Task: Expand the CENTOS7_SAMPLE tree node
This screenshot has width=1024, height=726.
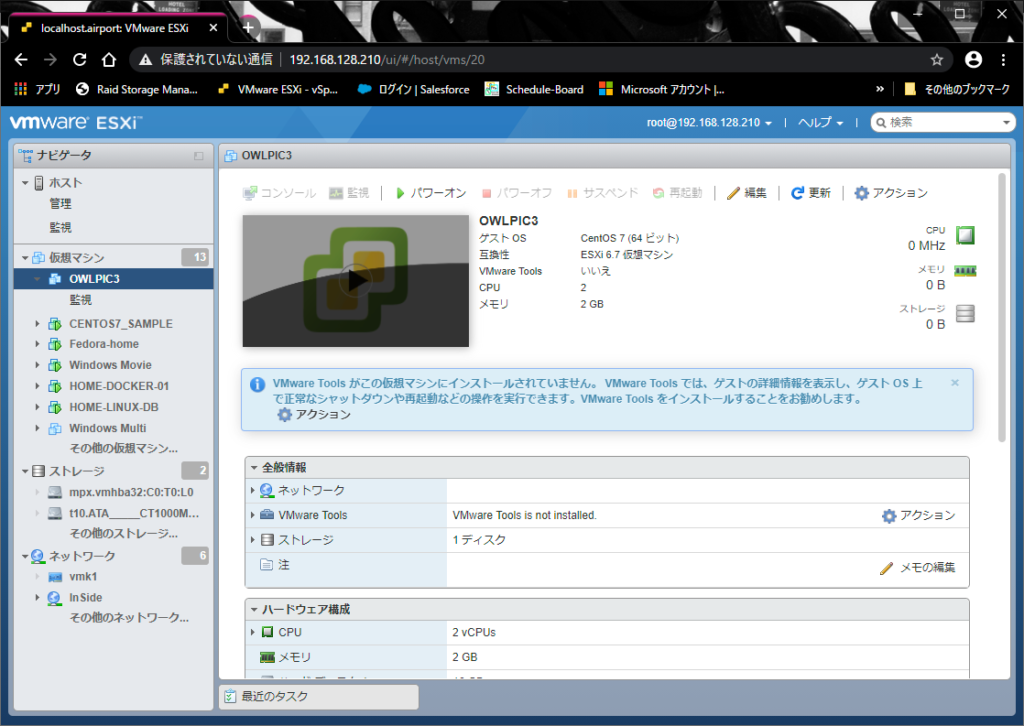Action: (37, 324)
